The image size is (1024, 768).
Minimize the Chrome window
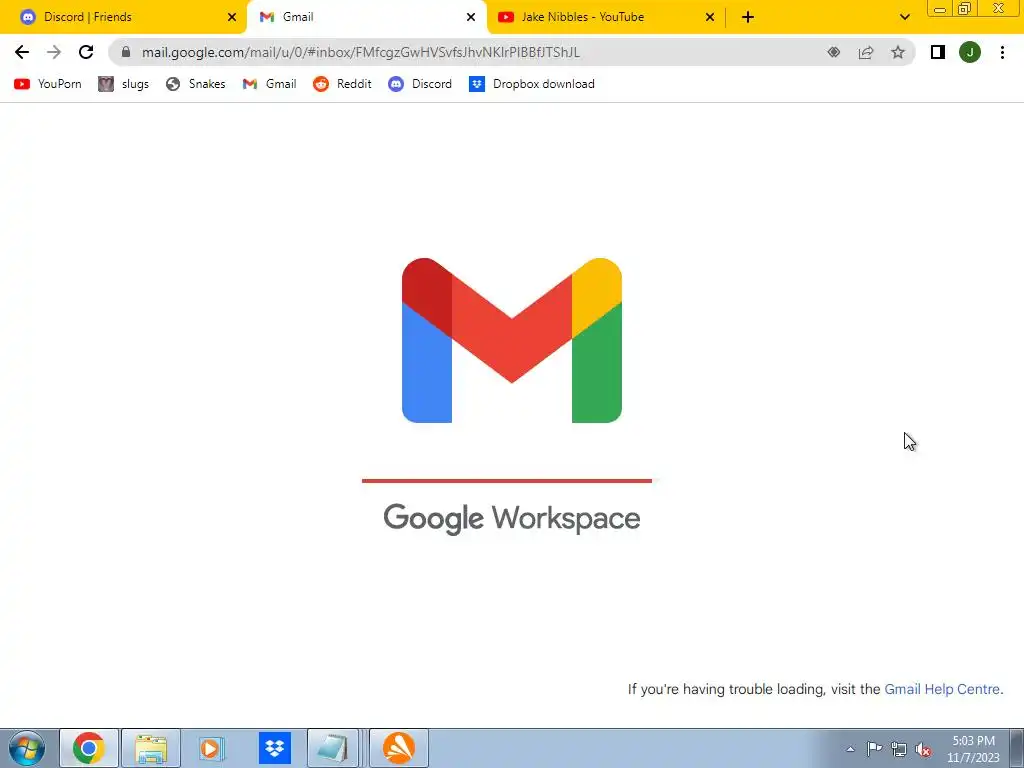click(940, 9)
